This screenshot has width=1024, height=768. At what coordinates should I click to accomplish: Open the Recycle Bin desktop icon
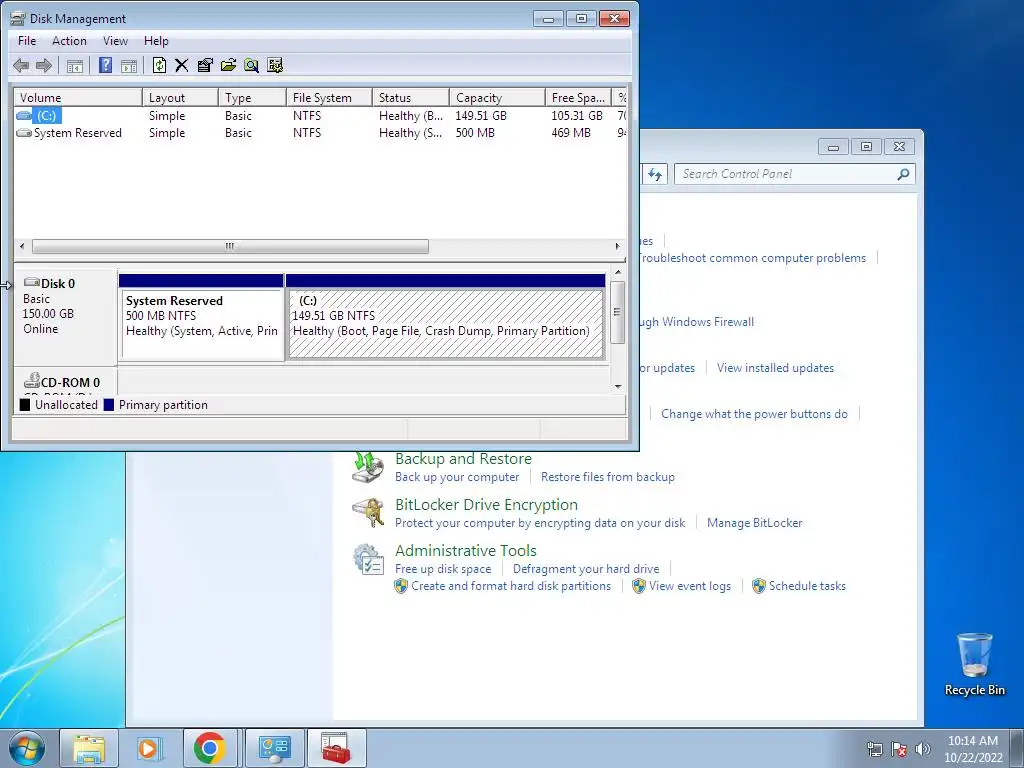click(x=974, y=664)
